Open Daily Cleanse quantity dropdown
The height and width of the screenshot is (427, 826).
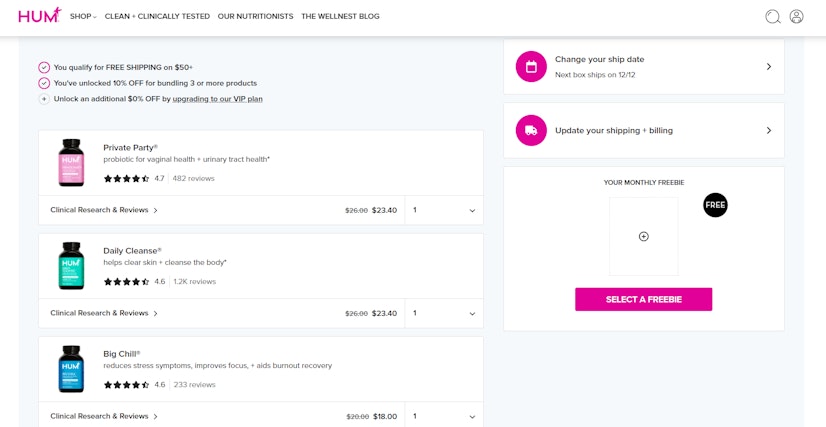click(444, 313)
